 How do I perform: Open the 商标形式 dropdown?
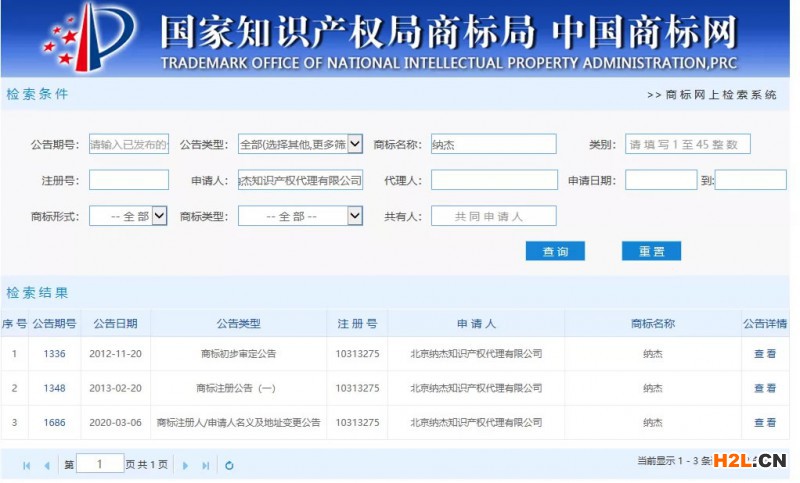pos(128,216)
